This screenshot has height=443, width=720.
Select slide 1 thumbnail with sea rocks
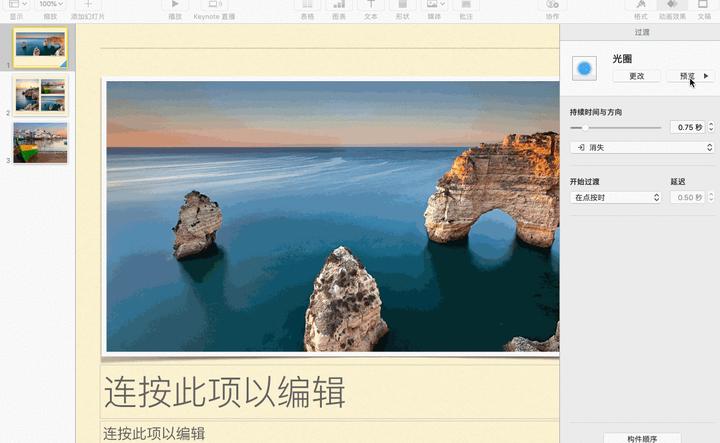point(40,48)
